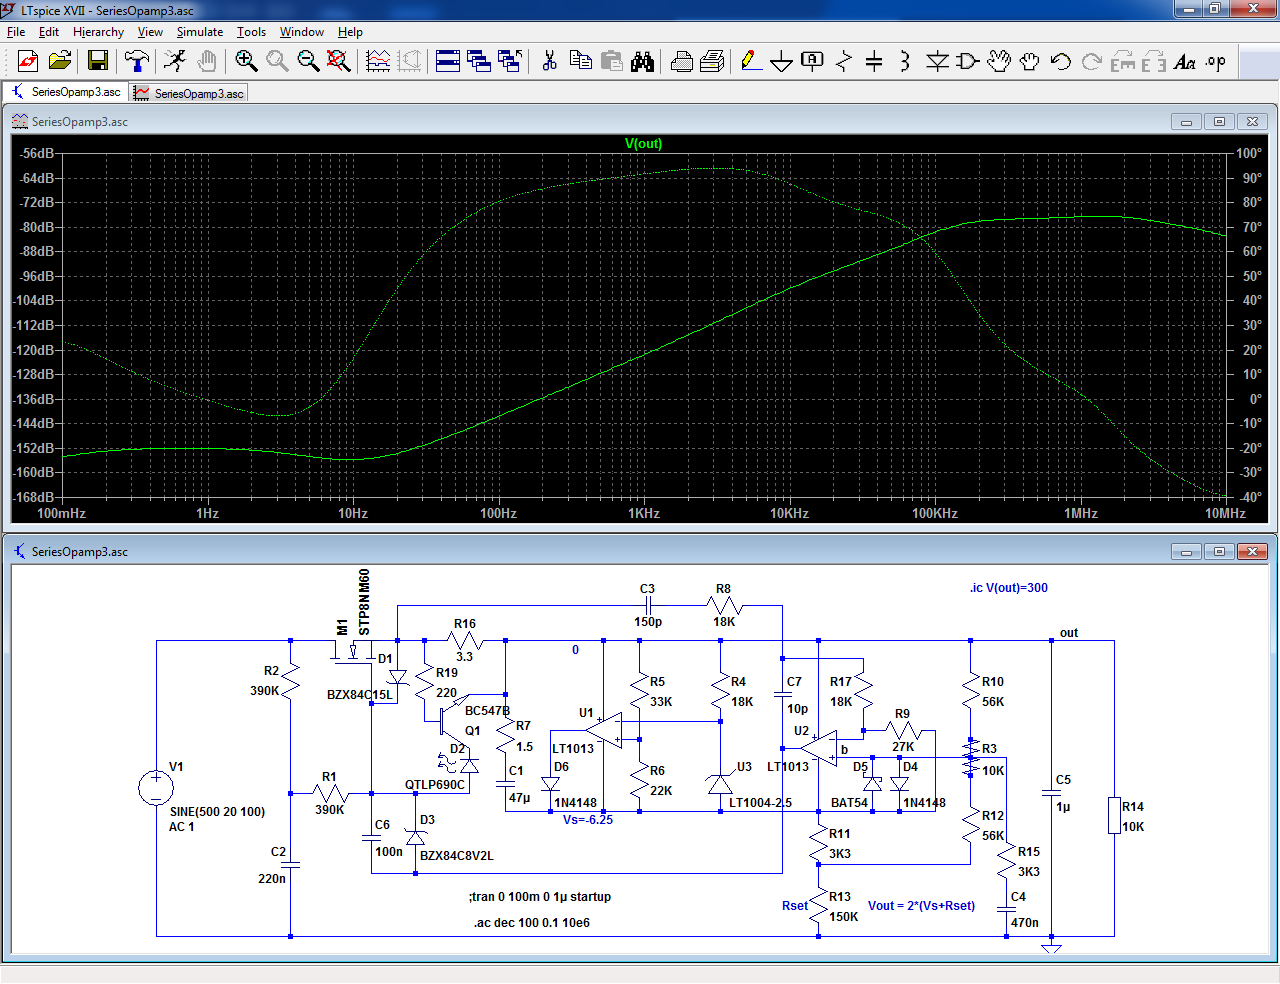
Task: Select the Text Aa tool
Action: 1185,61
